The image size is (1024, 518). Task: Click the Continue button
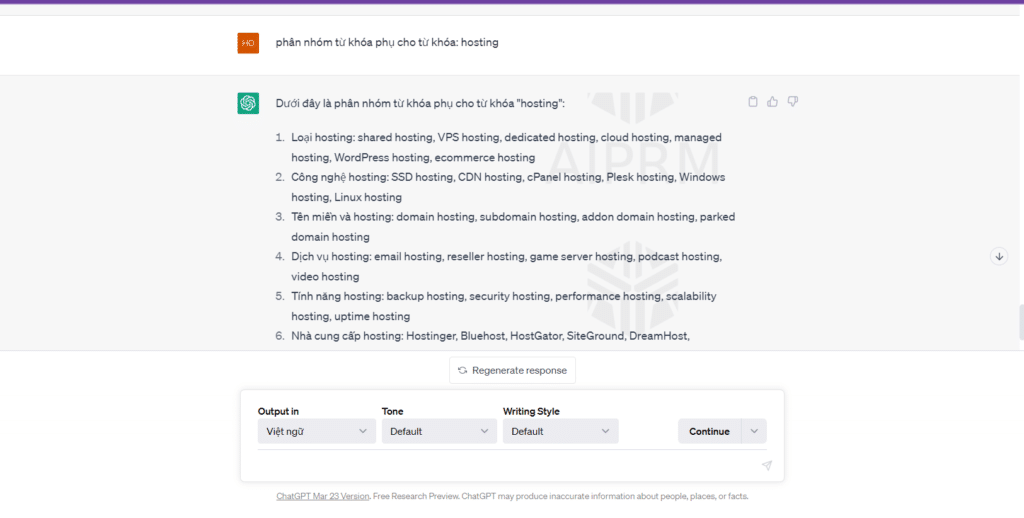point(709,431)
